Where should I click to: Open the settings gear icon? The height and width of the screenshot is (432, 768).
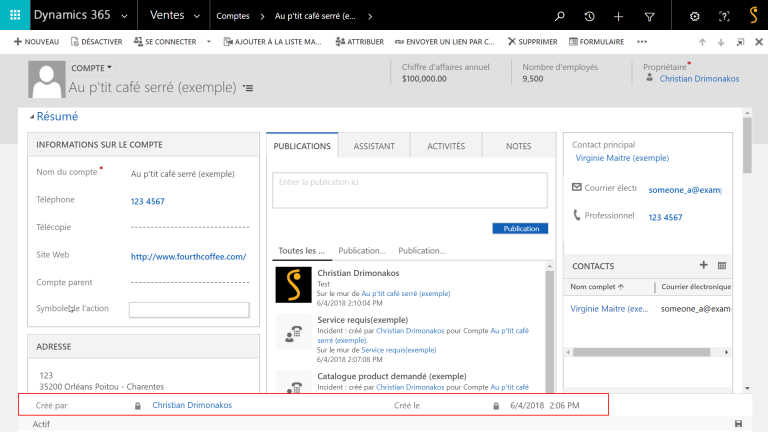click(695, 16)
